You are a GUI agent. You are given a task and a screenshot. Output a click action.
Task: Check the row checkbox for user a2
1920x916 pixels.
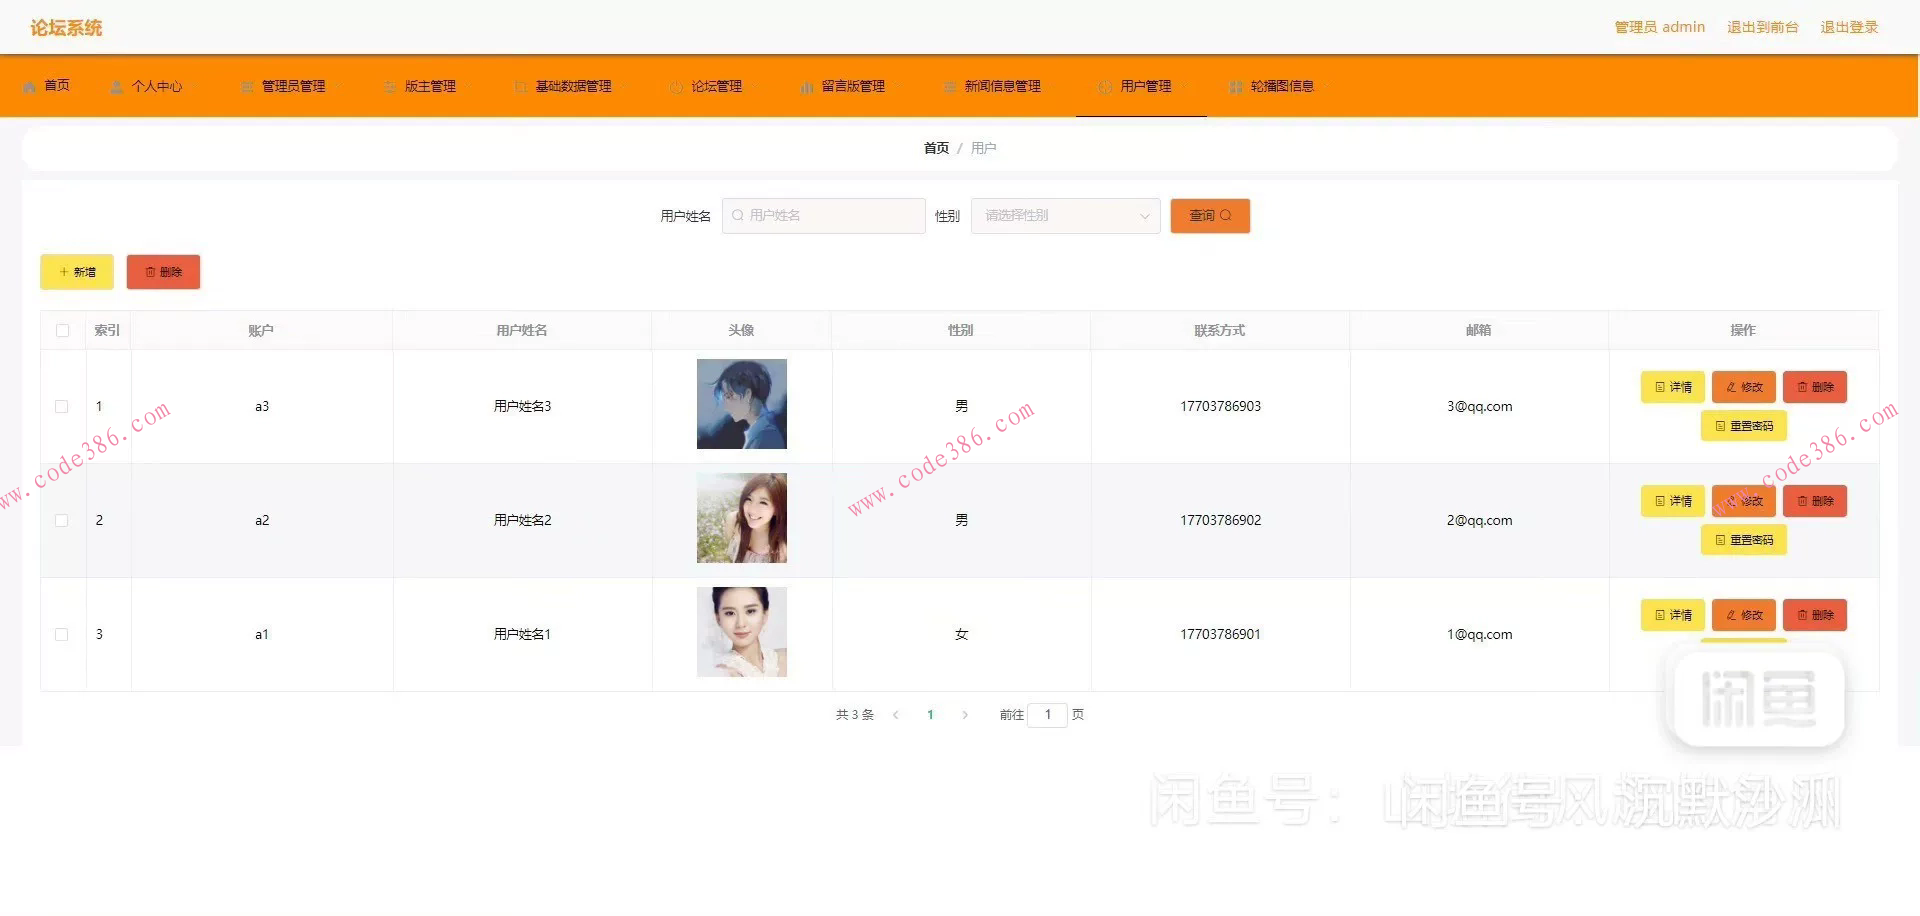tap(62, 520)
